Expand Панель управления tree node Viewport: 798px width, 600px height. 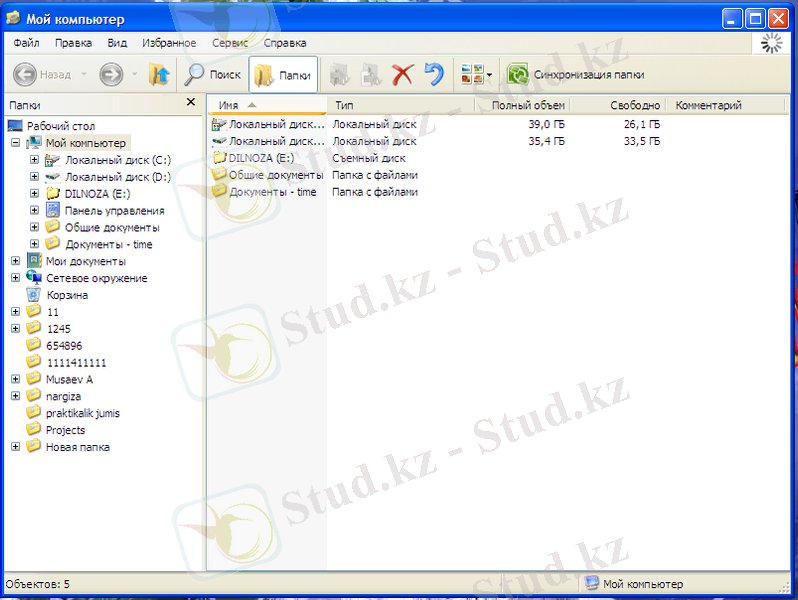tap(34, 210)
